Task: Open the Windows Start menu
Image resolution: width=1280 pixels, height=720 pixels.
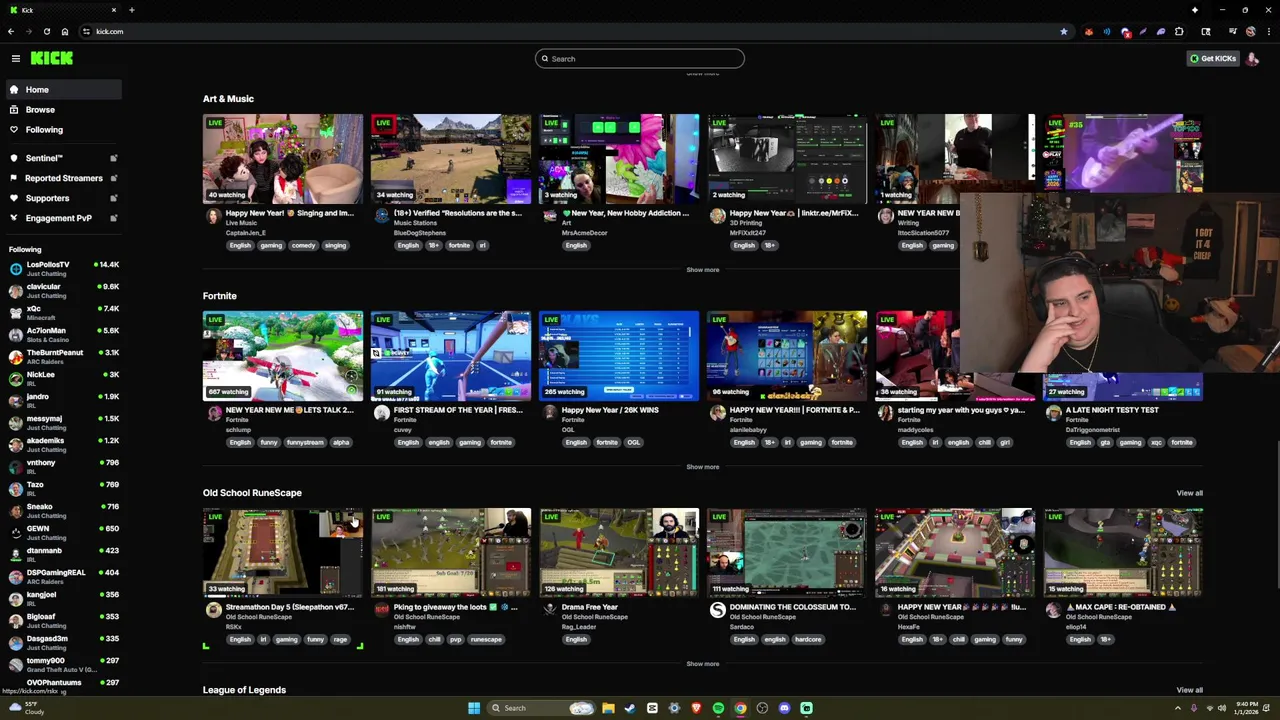Action: [474, 708]
